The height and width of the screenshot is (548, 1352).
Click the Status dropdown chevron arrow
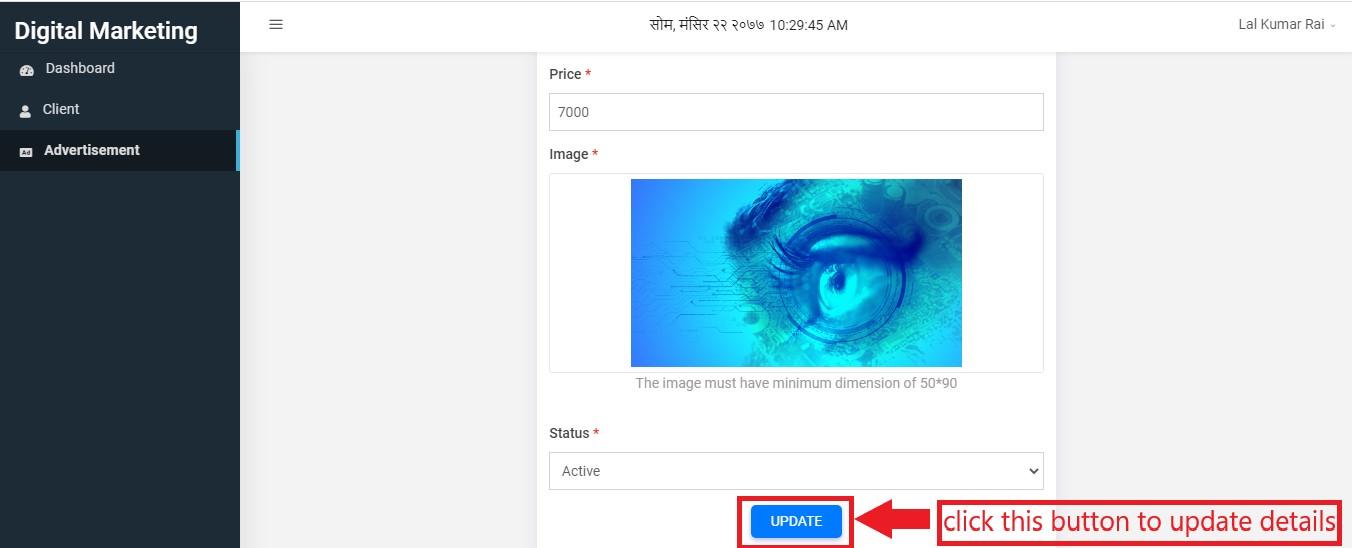1033,471
